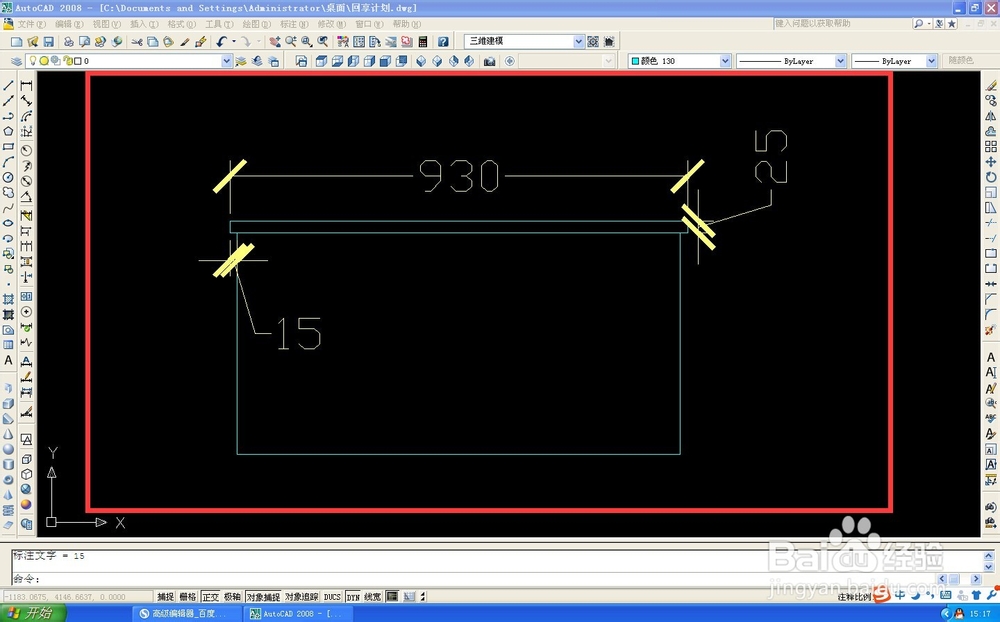Click the command window scroll down arrow
The width and height of the screenshot is (1000, 622).
click(x=989, y=567)
